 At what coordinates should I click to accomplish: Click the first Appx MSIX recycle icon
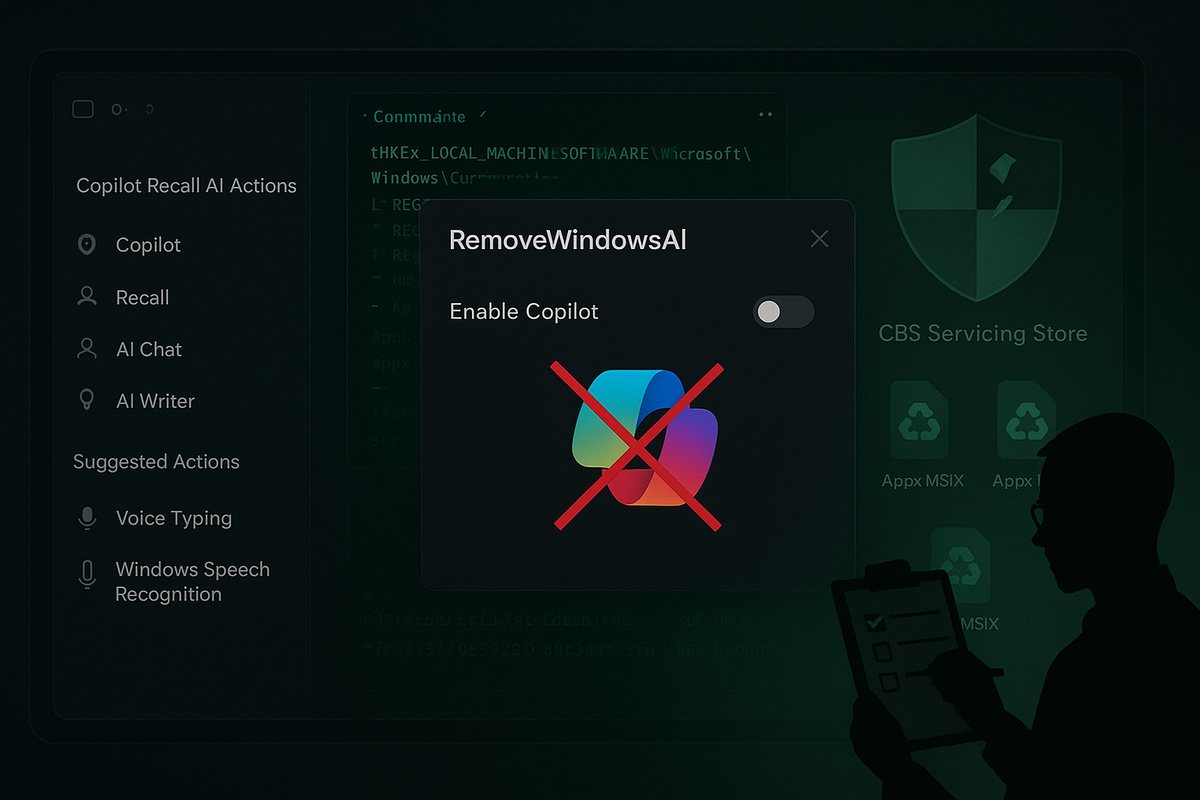921,422
